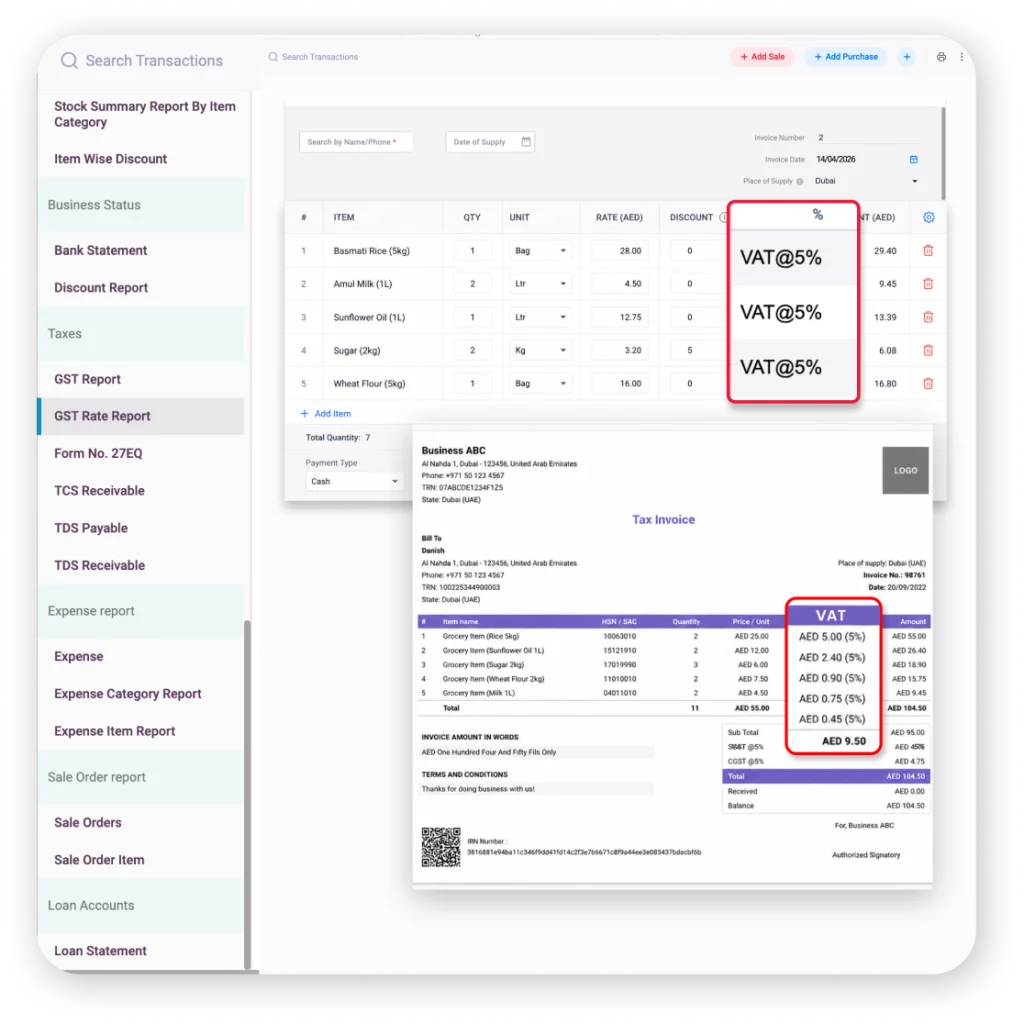1024x1024 pixels.
Task: Open the Ltr unit dropdown for Sunflower Oil
Action: click(x=540, y=317)
